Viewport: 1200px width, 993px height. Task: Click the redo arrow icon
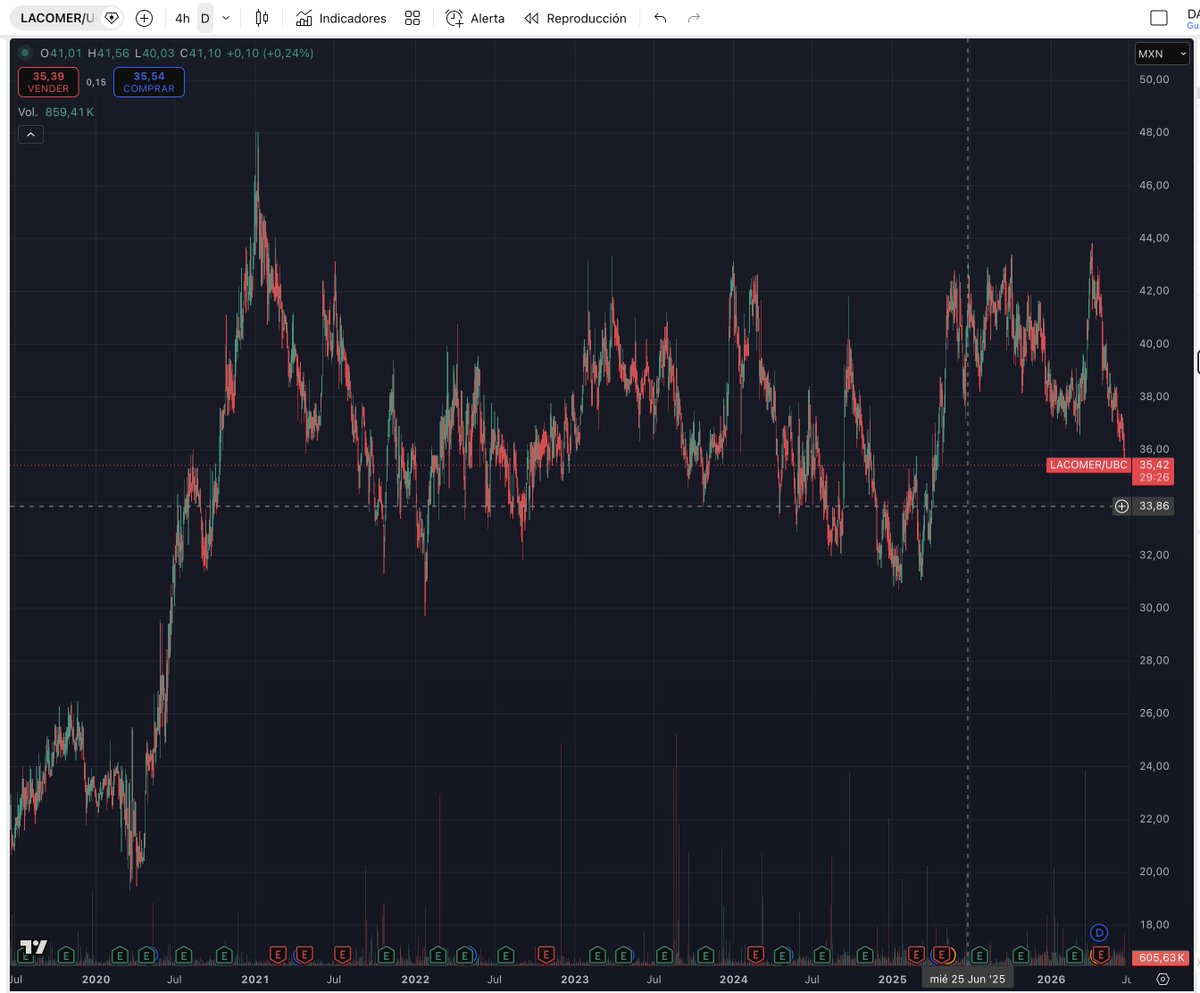[694, 18]
